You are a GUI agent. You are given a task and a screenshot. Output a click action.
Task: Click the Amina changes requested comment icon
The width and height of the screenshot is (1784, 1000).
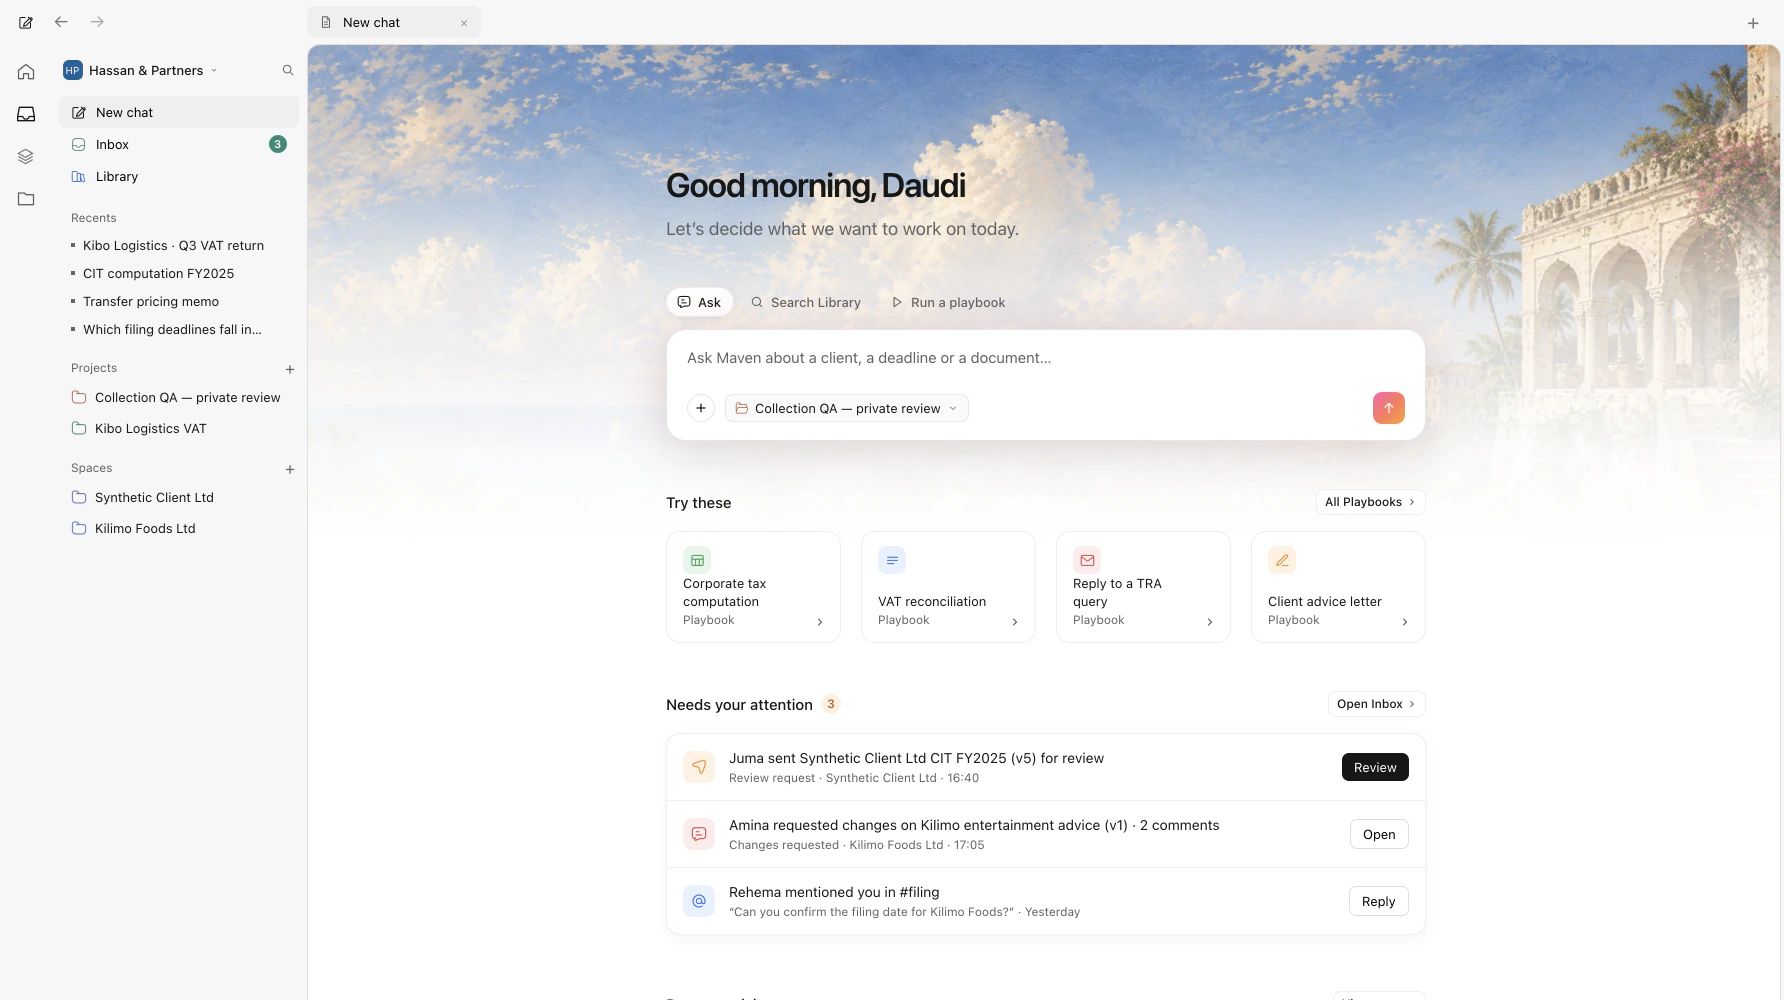click(699, 834)
